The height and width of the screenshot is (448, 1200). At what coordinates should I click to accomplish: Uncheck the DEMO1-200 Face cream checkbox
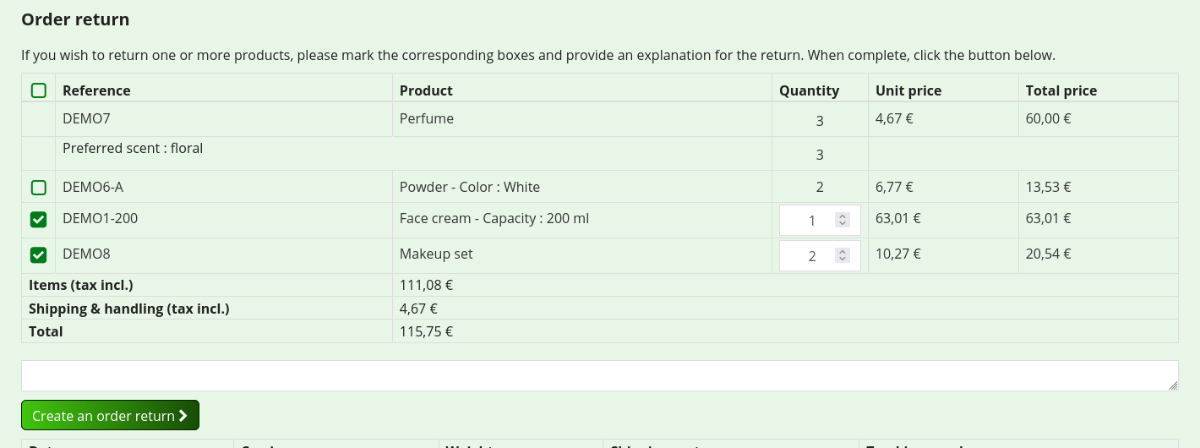tap(38, 219)
